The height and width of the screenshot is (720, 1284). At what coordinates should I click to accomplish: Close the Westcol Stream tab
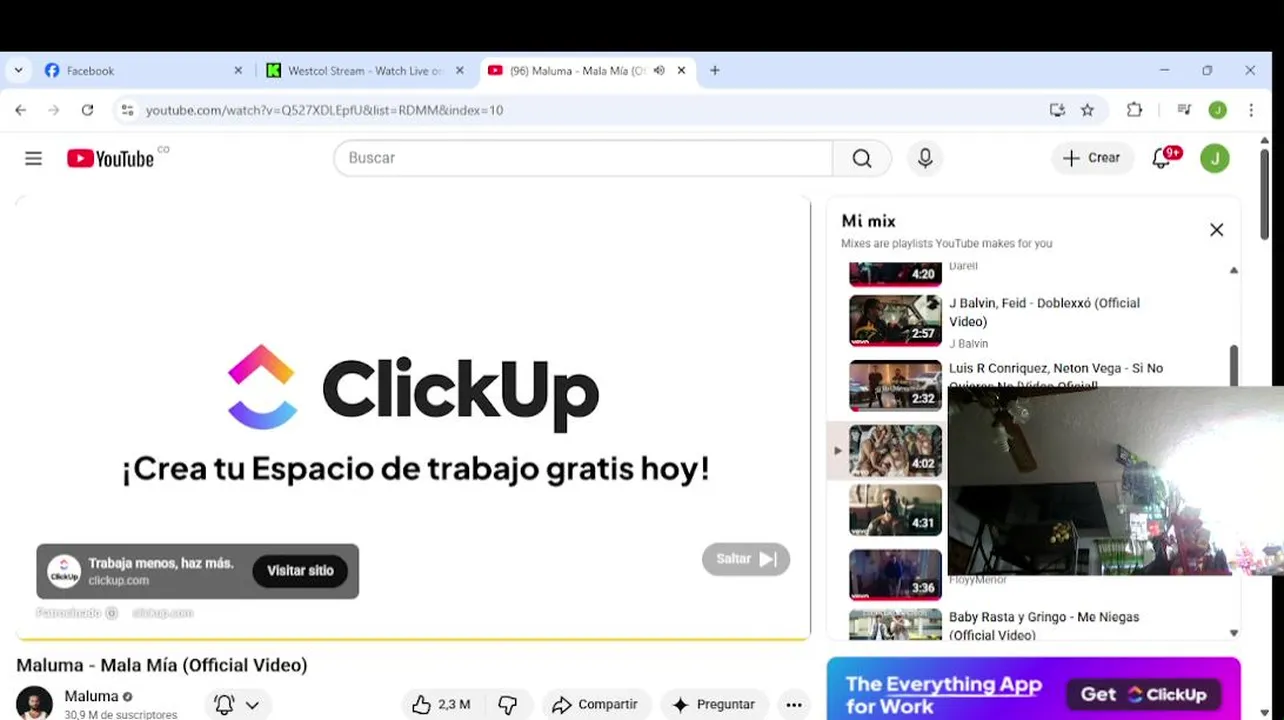(x=460, y=71)
